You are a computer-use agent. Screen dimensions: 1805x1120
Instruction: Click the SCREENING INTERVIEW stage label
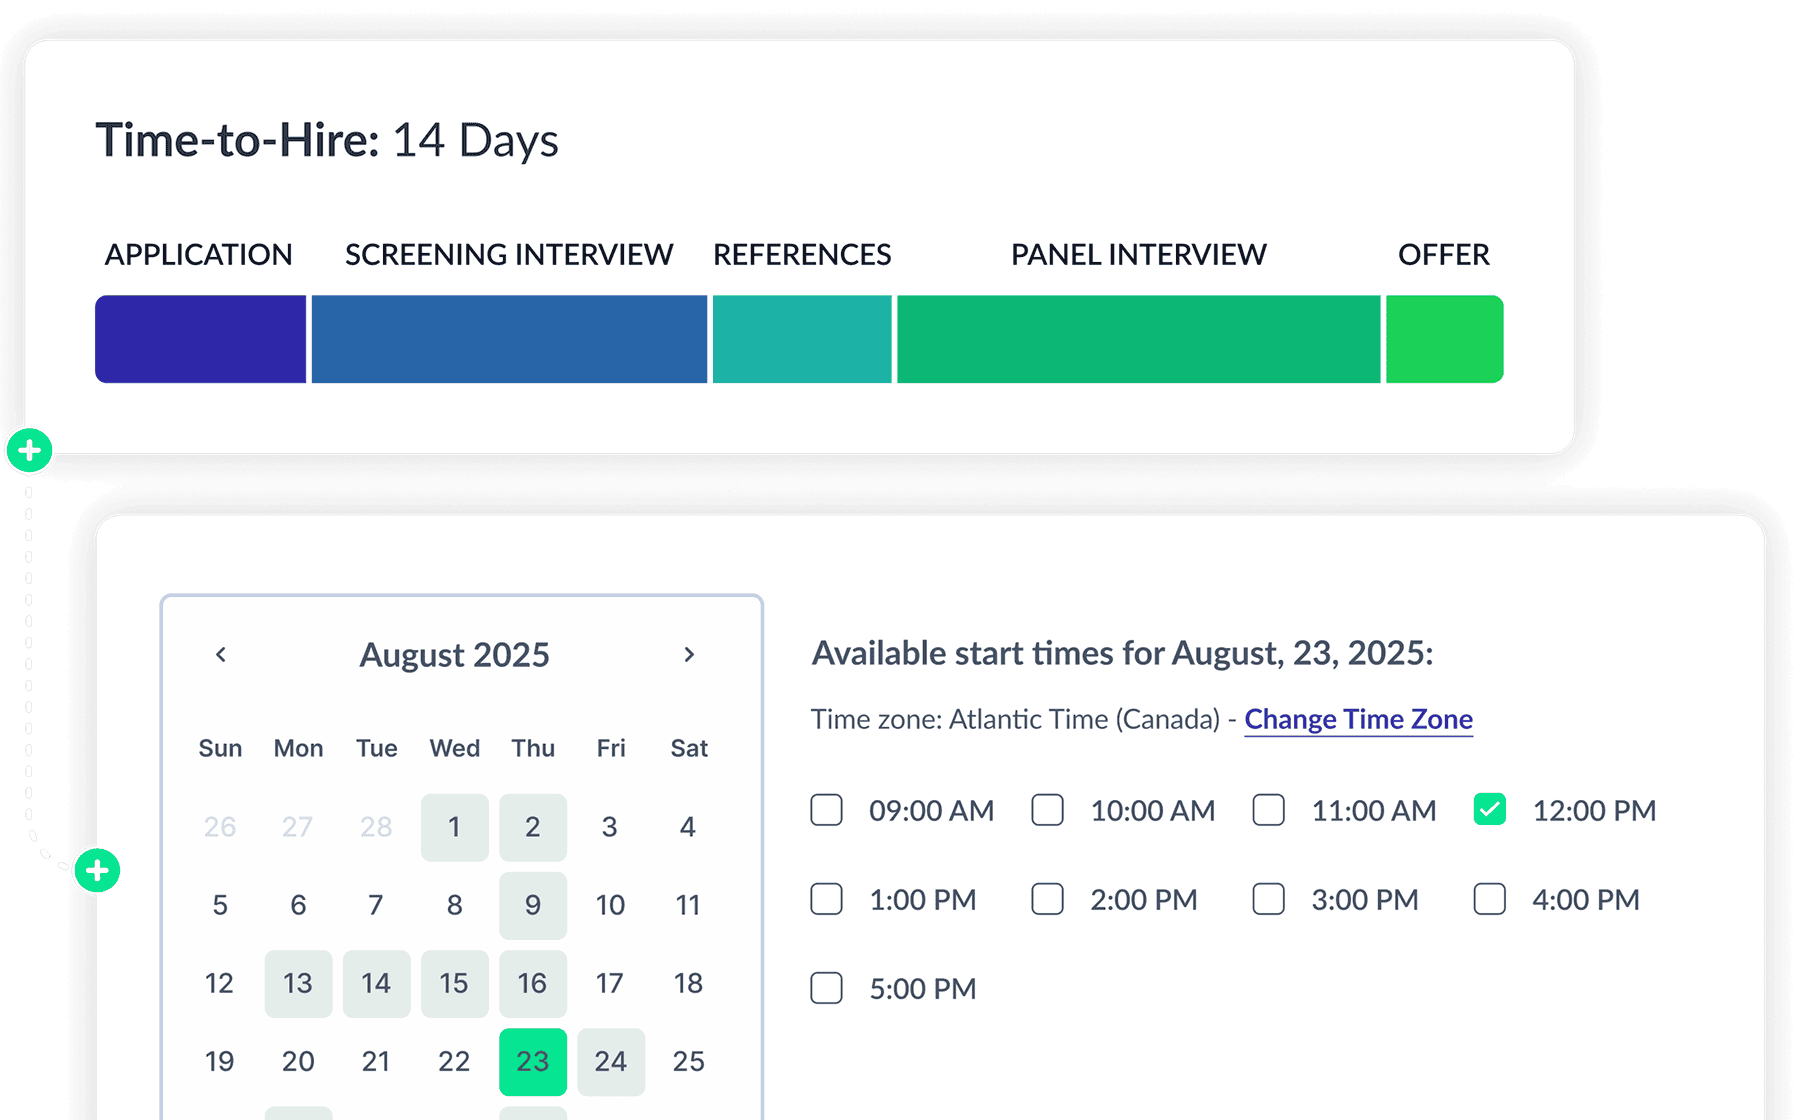(x=509, y=254)
